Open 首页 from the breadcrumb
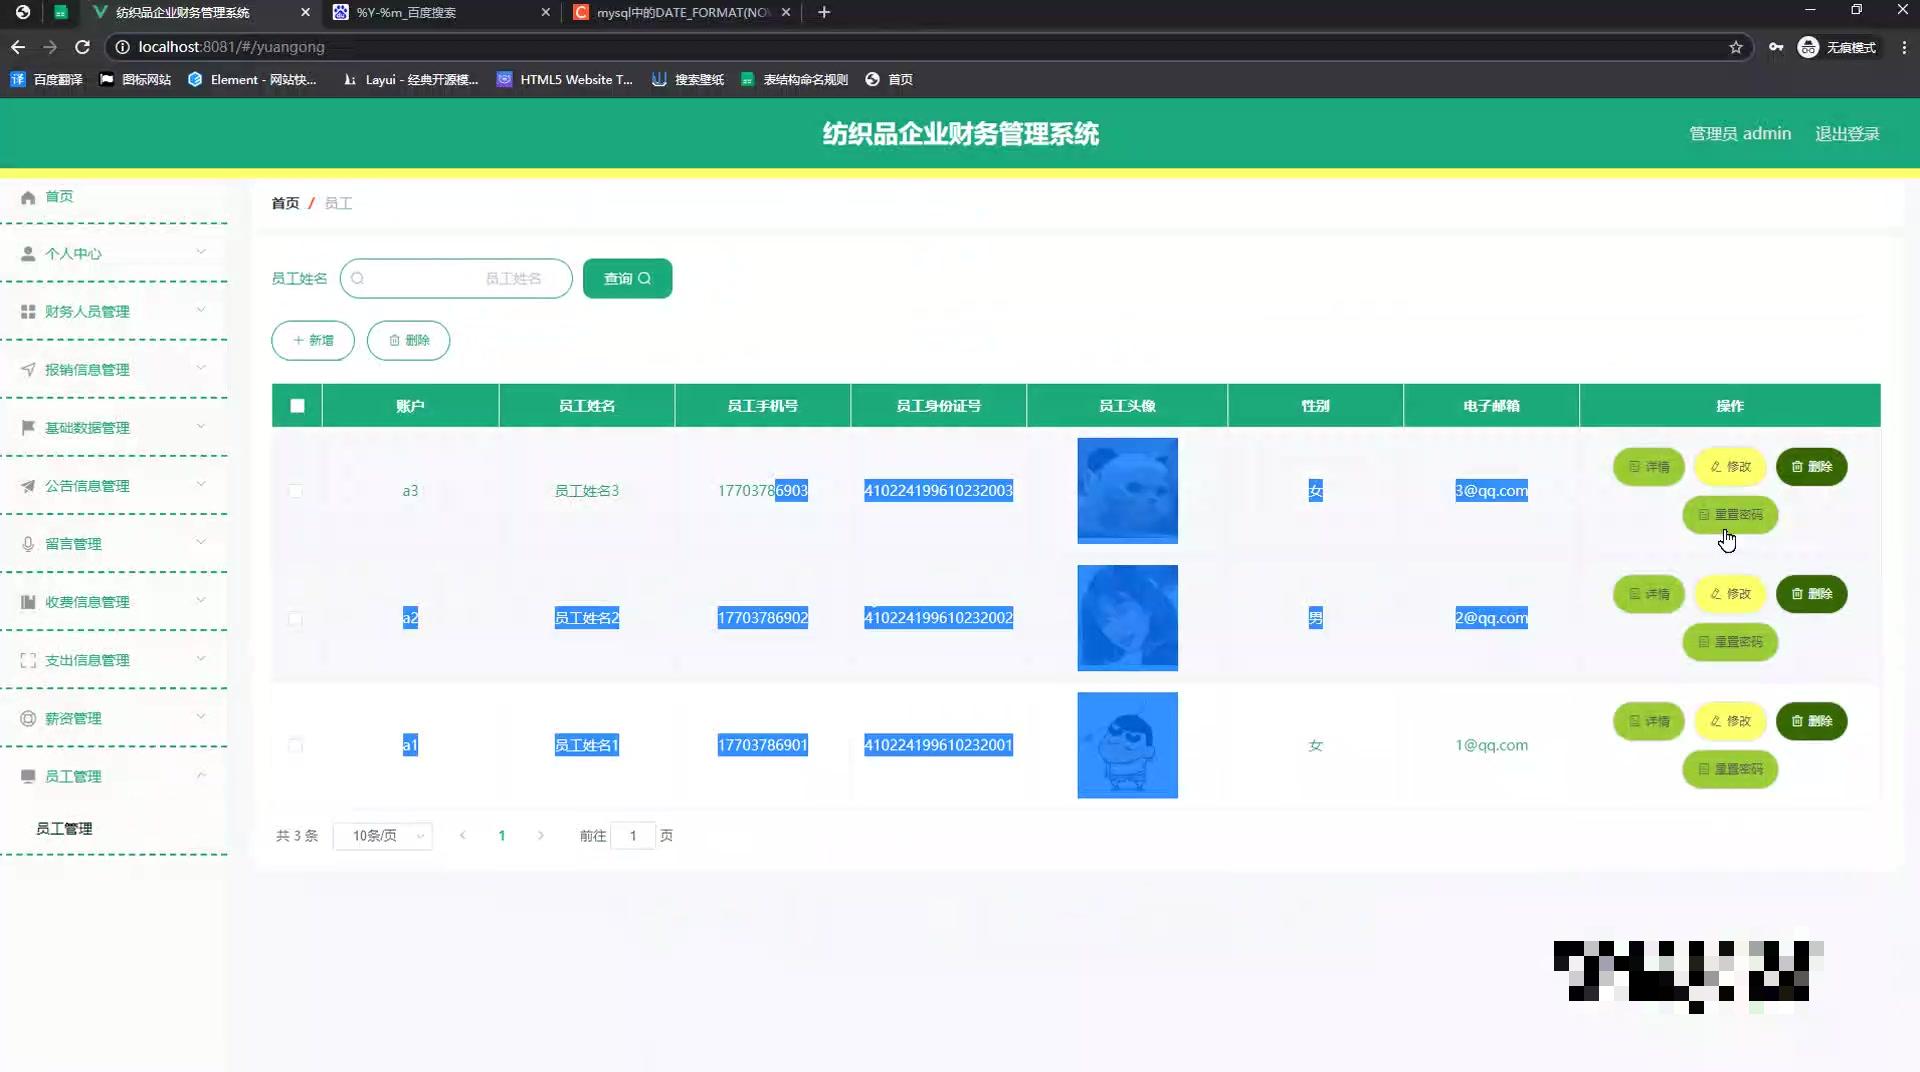Viewport: 1920px width, 1072px height. point(284,203)
